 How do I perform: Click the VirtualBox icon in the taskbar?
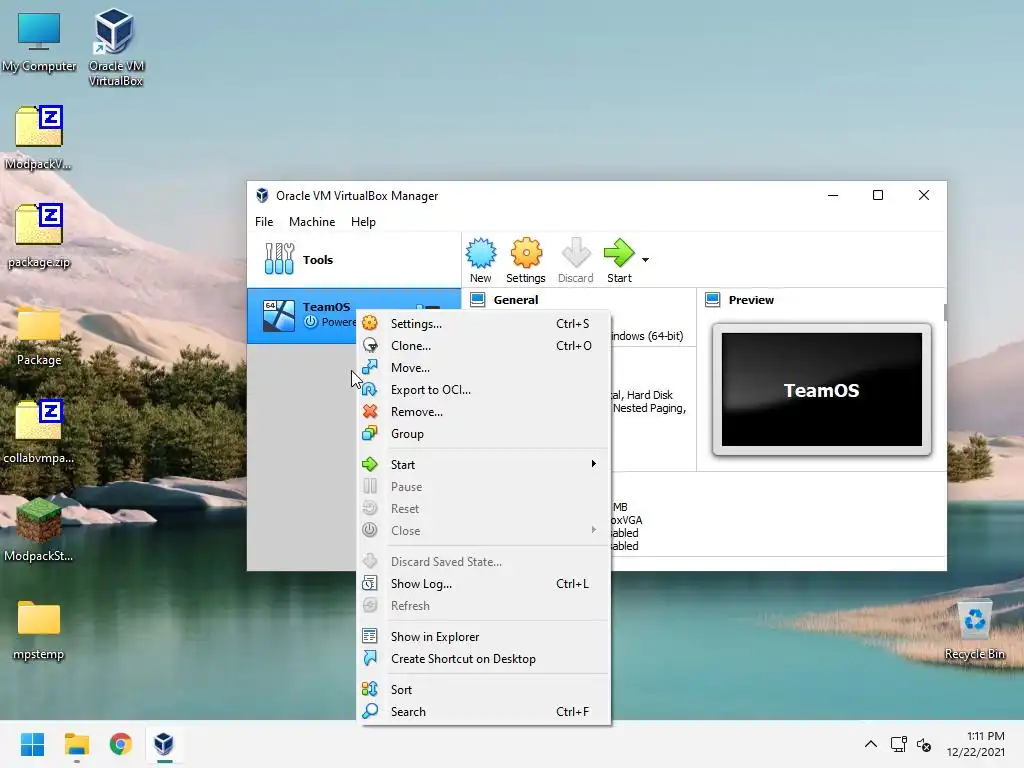point(164,744)
